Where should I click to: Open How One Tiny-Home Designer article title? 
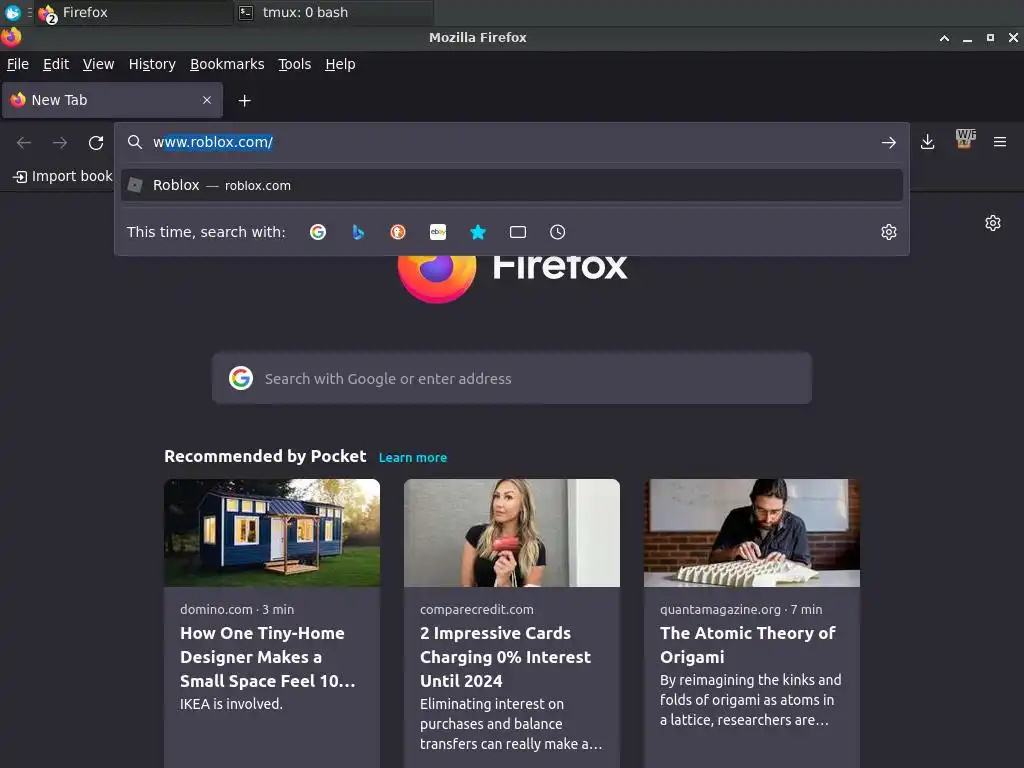268,657
